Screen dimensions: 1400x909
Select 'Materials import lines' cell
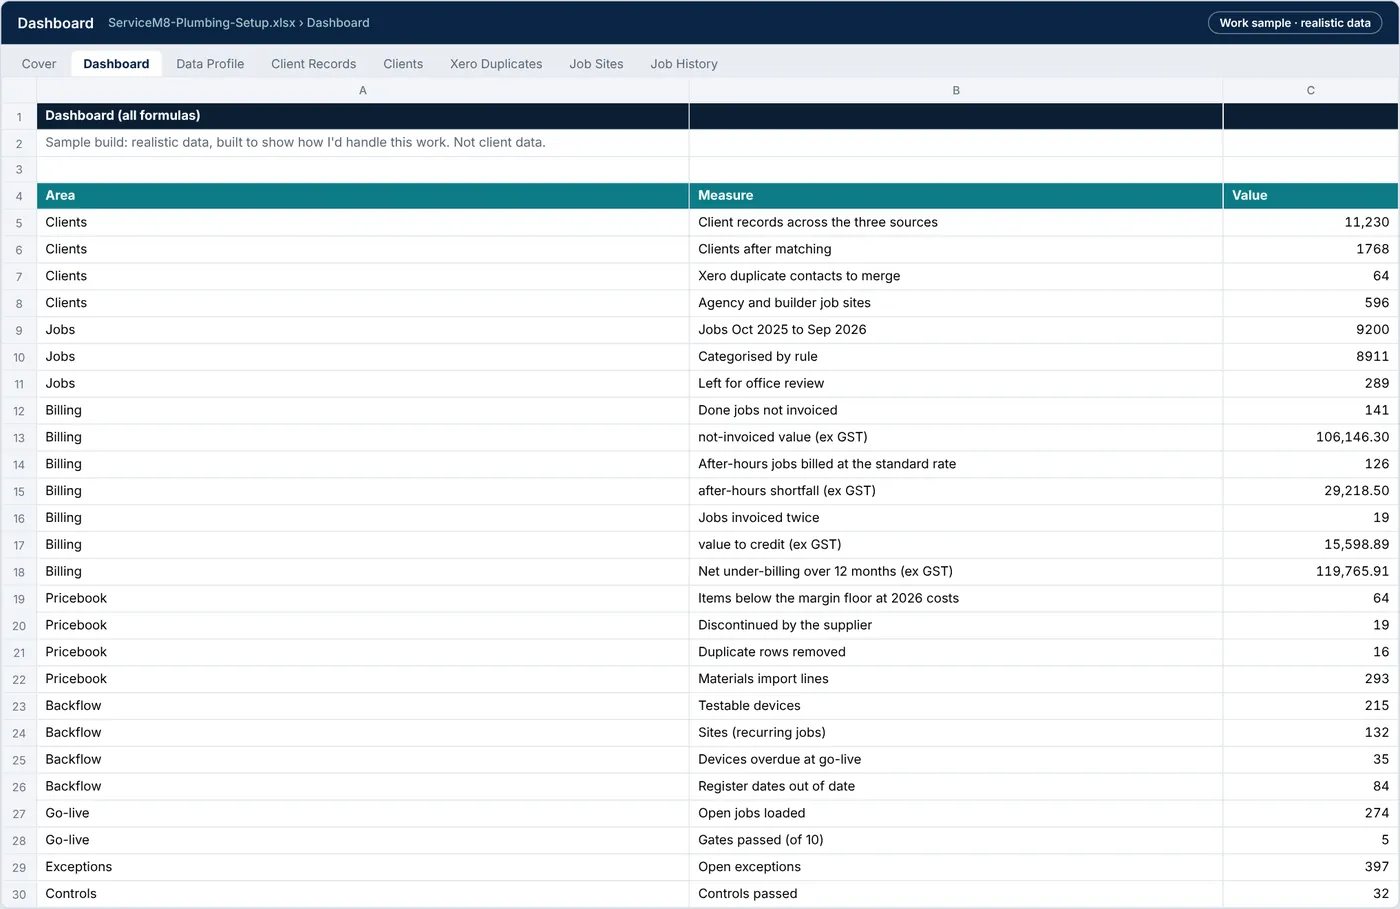(x=956, y=679)
